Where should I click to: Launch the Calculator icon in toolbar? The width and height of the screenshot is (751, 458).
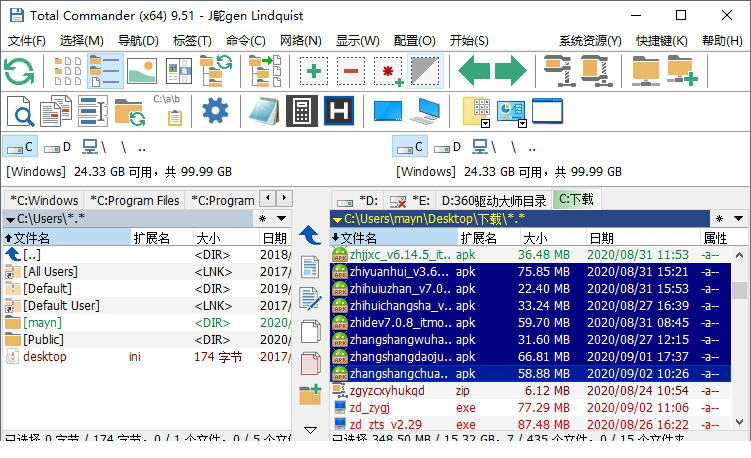coord(301,110)
